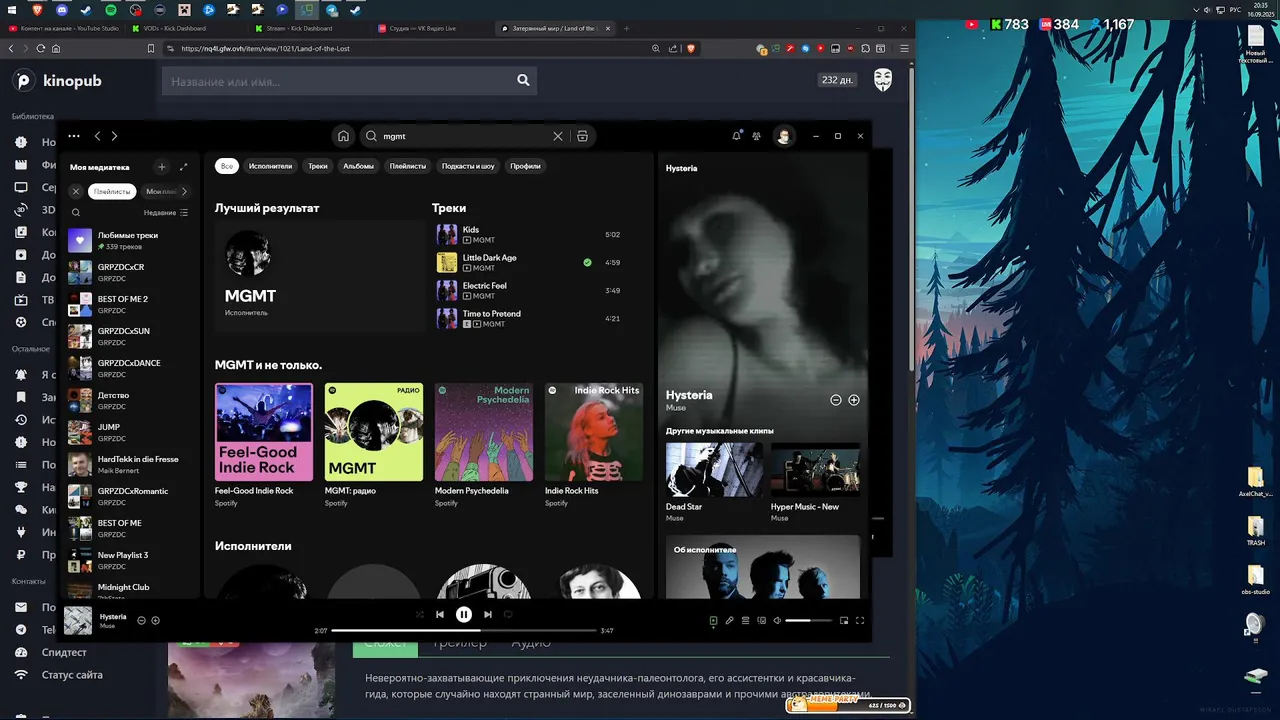This screenshot has width=1280, height=720.
Task: Open the Детство playlist
Action: point(128,400)
